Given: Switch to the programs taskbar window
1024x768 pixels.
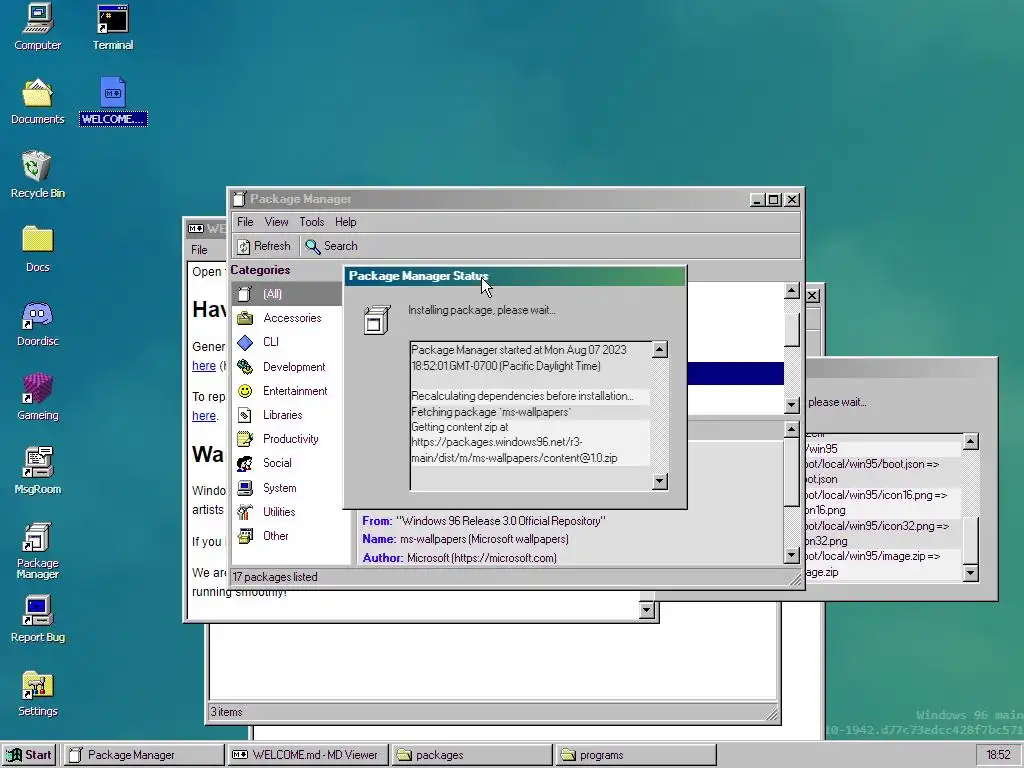Looking at the screenshot, I should pyautogui.click(x=636, y=755).
